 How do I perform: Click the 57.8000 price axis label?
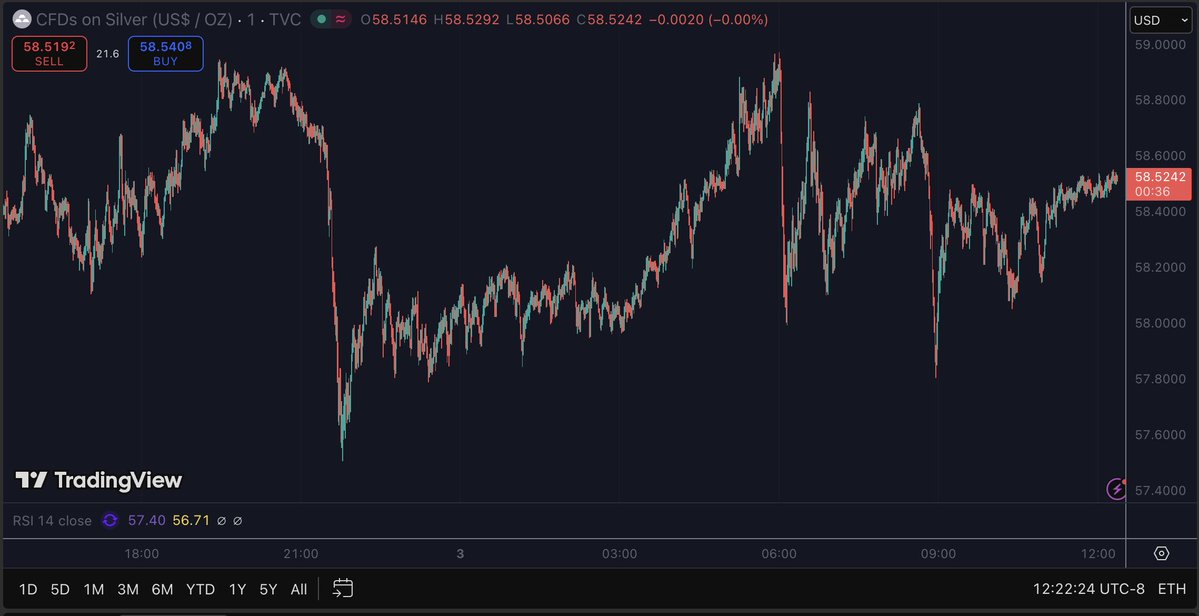(1160, 379)
